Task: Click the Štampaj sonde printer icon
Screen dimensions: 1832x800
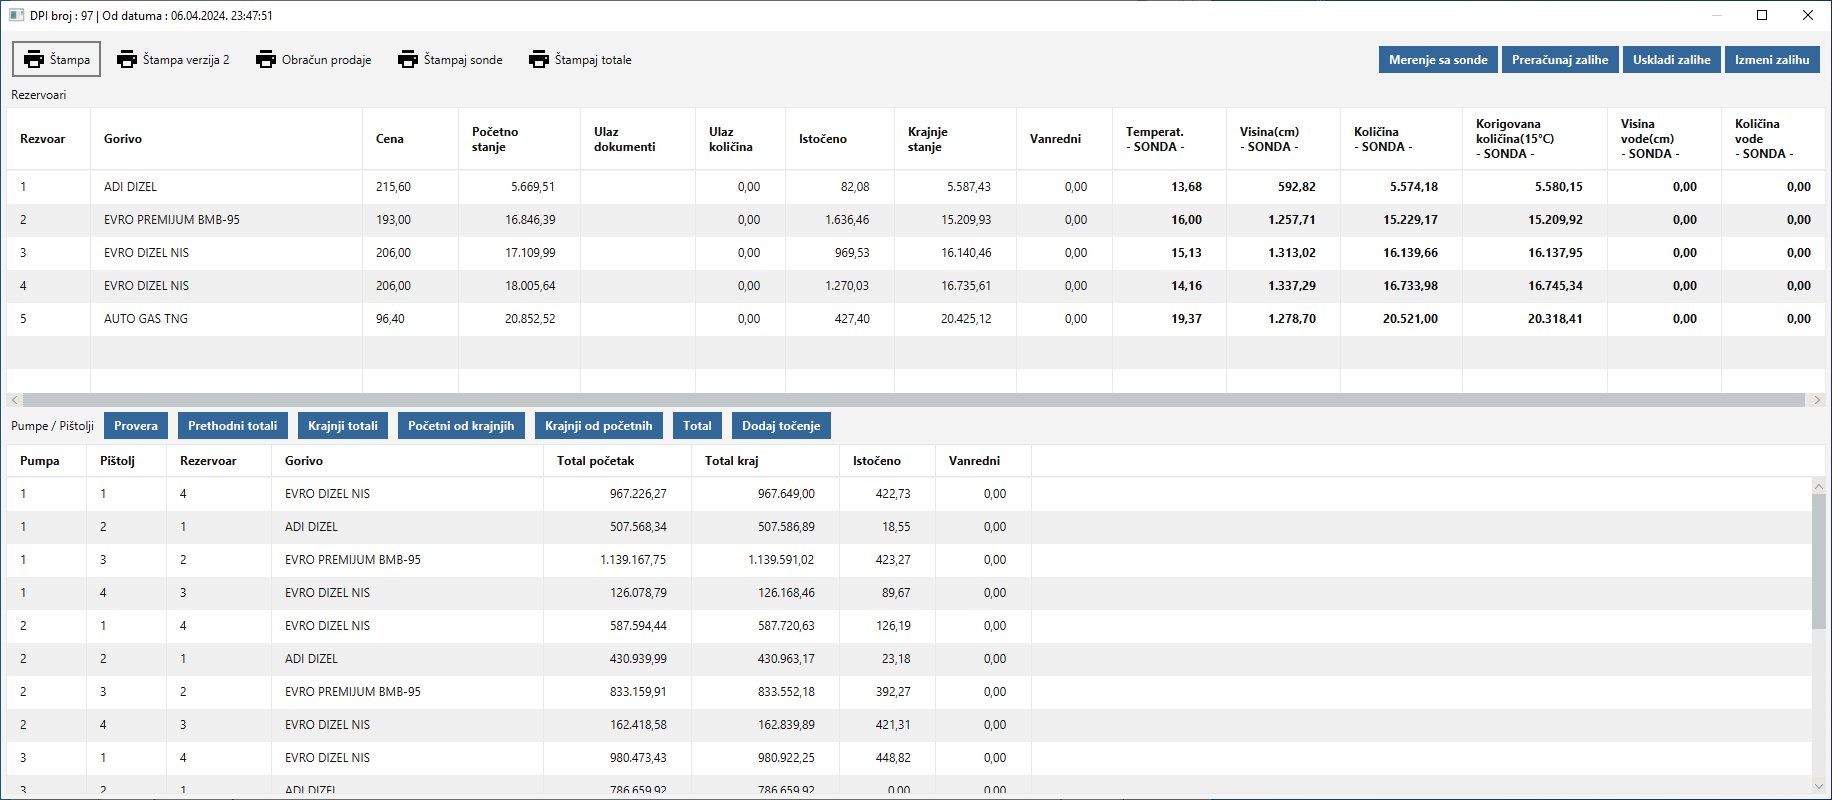Action: (408, 59)
